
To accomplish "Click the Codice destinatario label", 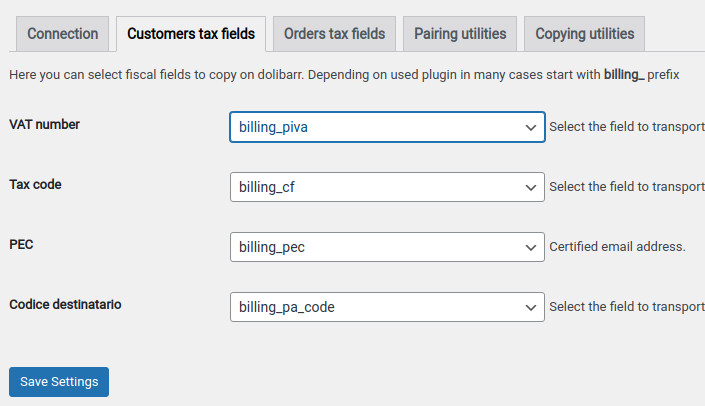I will tap(65, 304).
